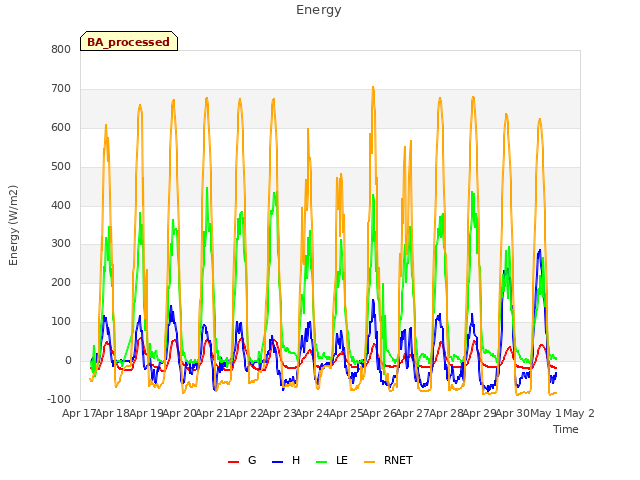Click the Apr 27 x-axis label
The height and width of the screenshot is (480, 640).
click(412, 413)
